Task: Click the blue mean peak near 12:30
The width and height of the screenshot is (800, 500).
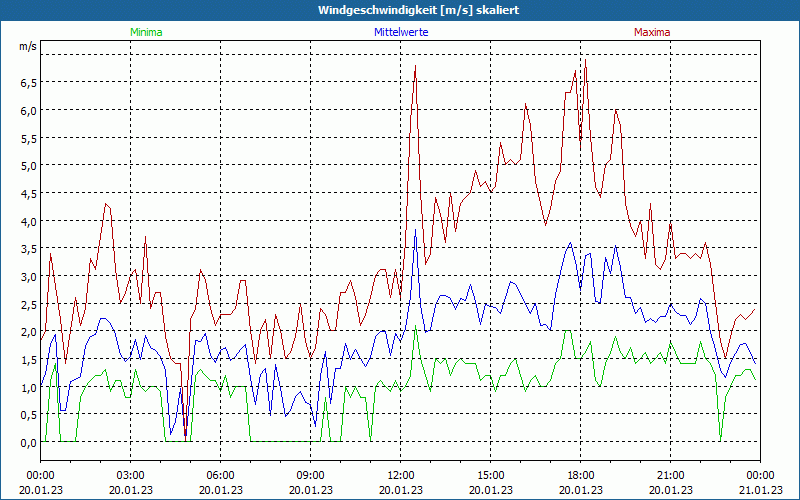Action: pos(415,230)
